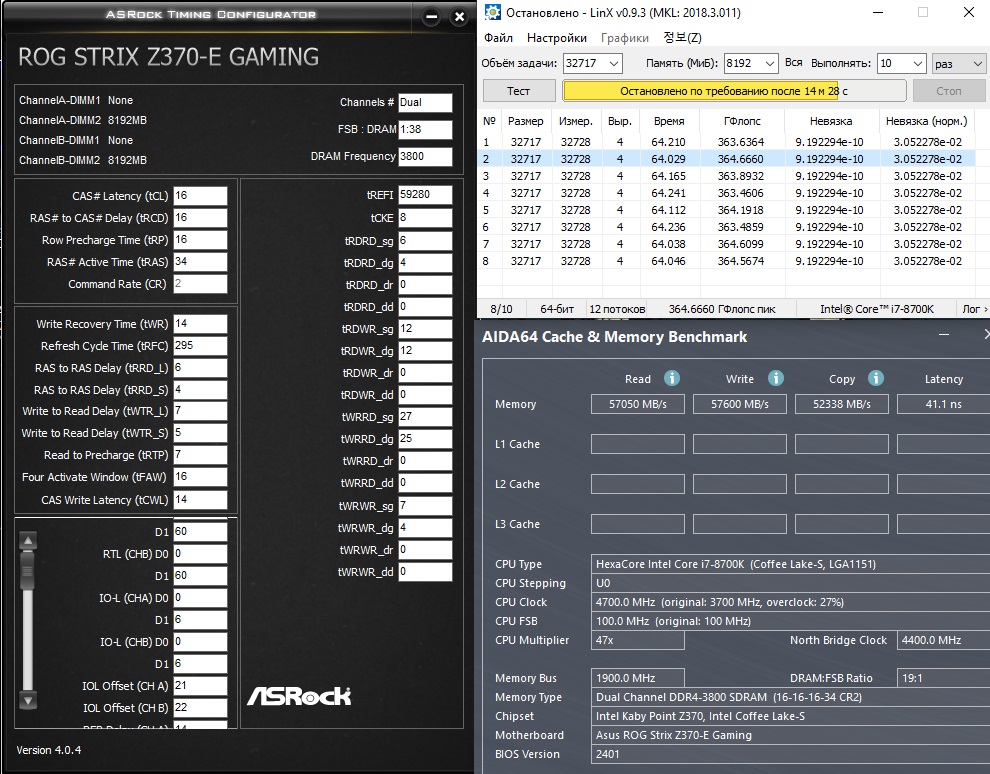This screenshot has height=774, width=990.
Task: Click the ГФлопс column header in LinX
Action: coord(742,121)
